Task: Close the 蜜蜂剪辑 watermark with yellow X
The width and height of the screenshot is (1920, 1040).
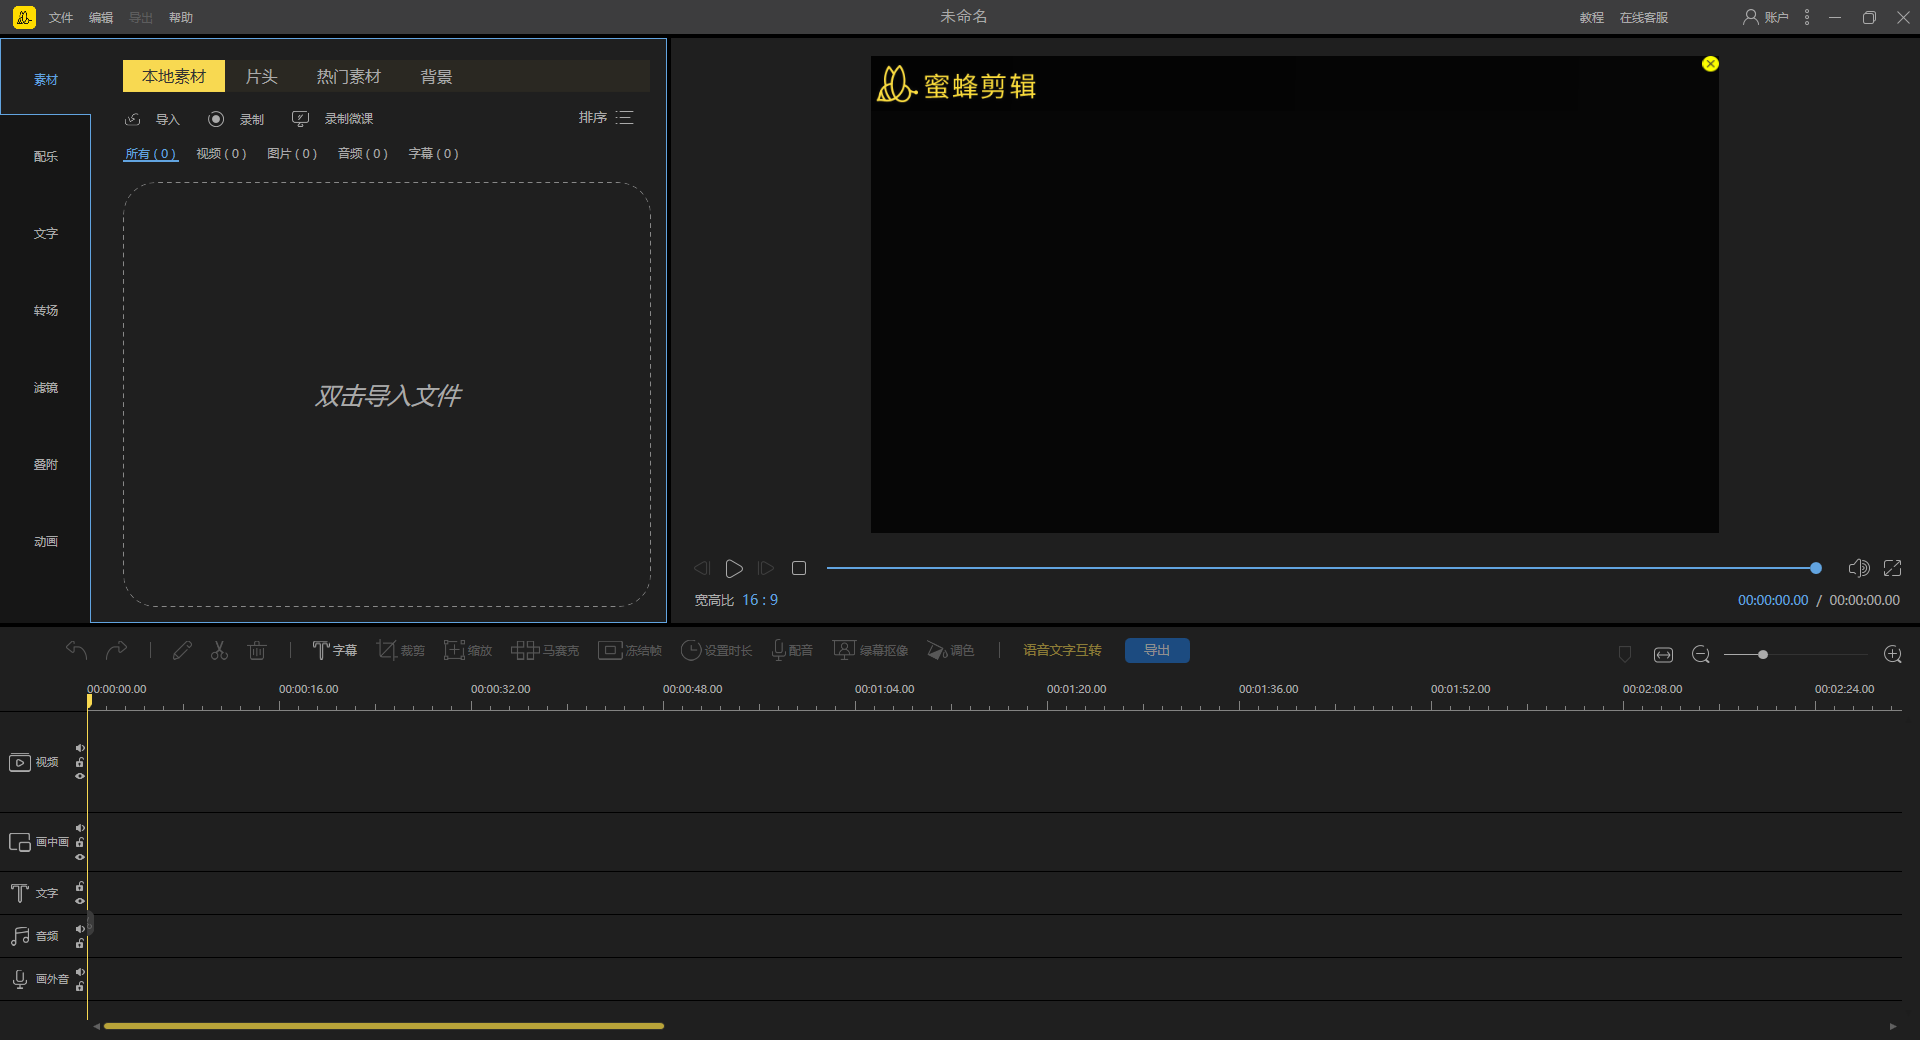Action: 1710,64
